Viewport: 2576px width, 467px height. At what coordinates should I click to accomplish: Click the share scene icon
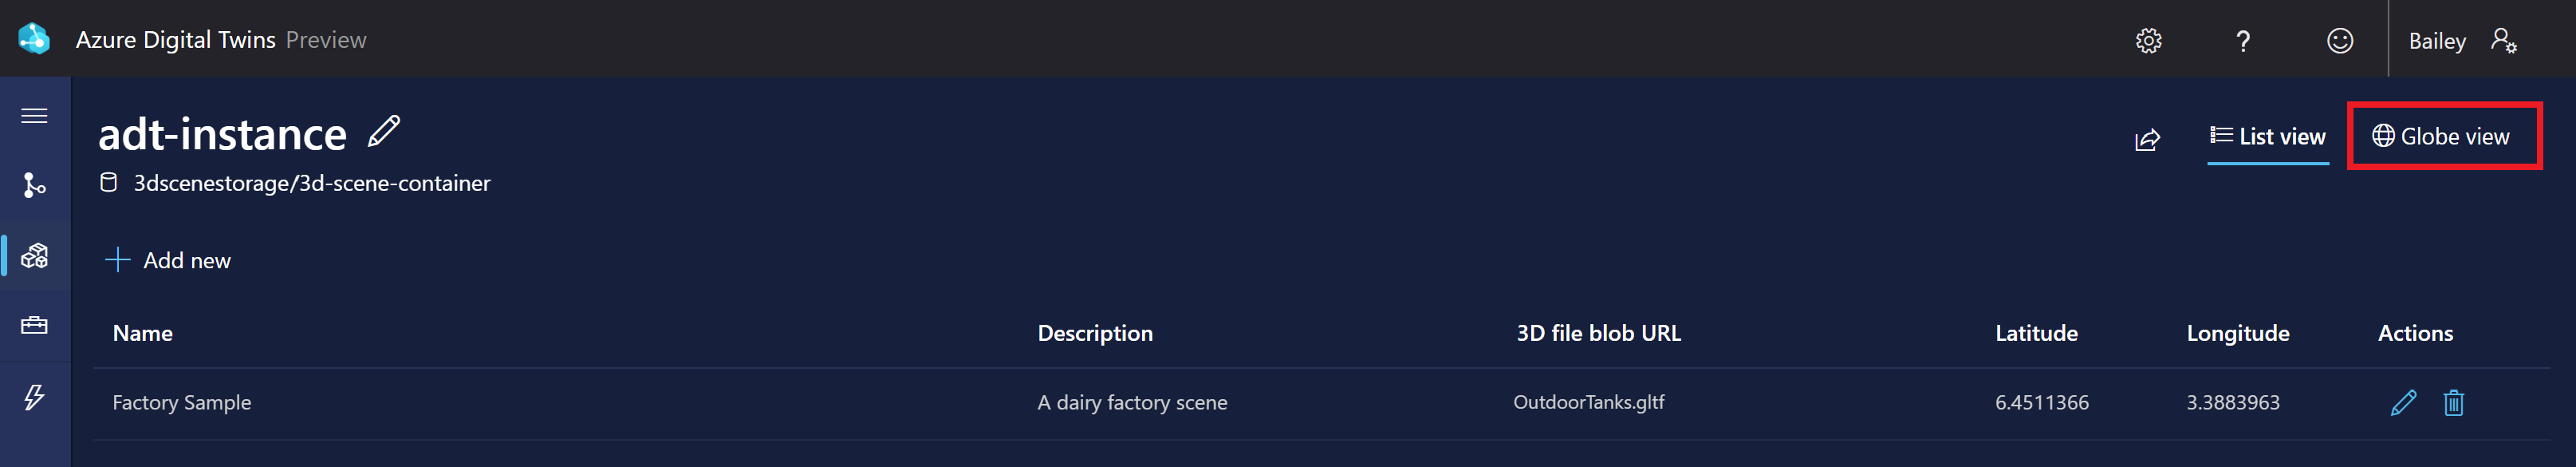(x=2147, y=139)
